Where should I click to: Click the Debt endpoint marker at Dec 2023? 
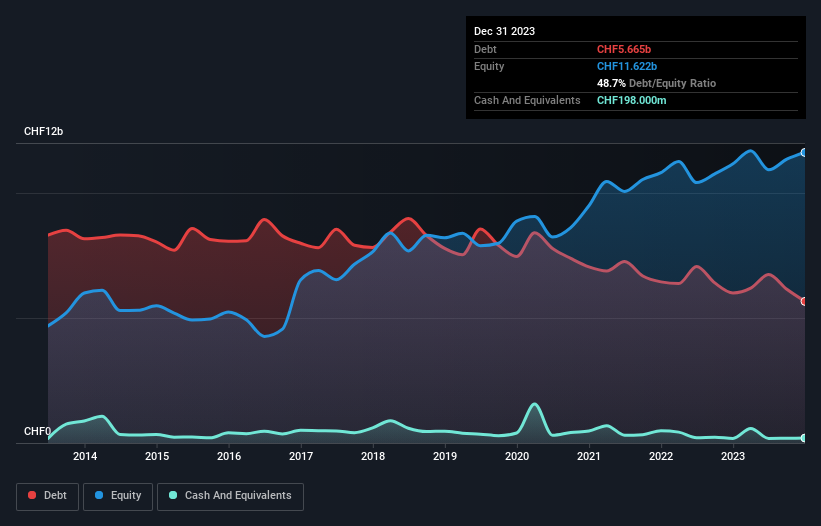pos(804,301)
